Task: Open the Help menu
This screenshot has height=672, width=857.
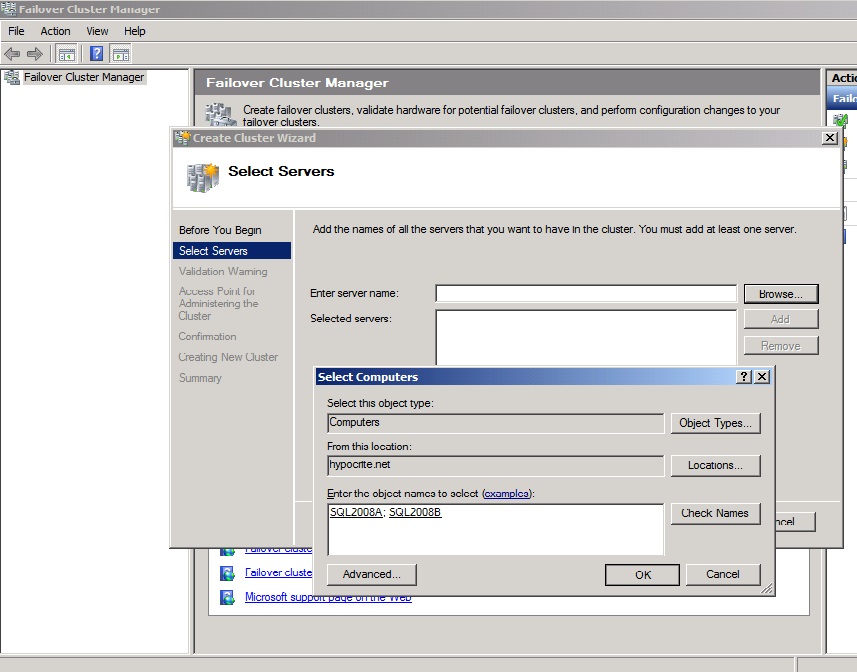Action: pos(134,31)
